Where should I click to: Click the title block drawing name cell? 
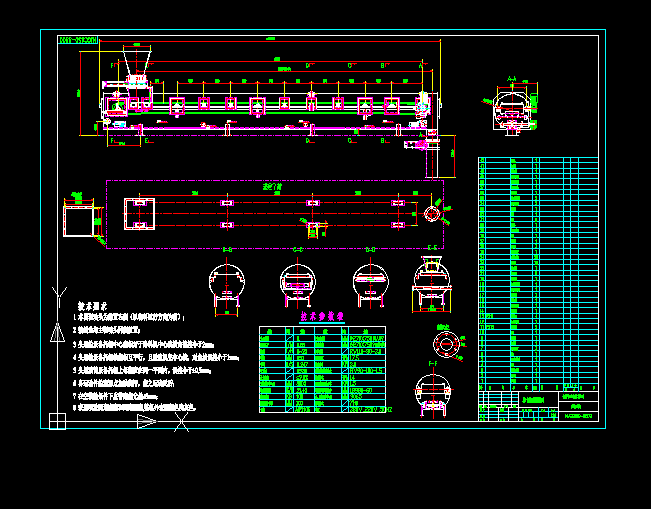(538, 400)
